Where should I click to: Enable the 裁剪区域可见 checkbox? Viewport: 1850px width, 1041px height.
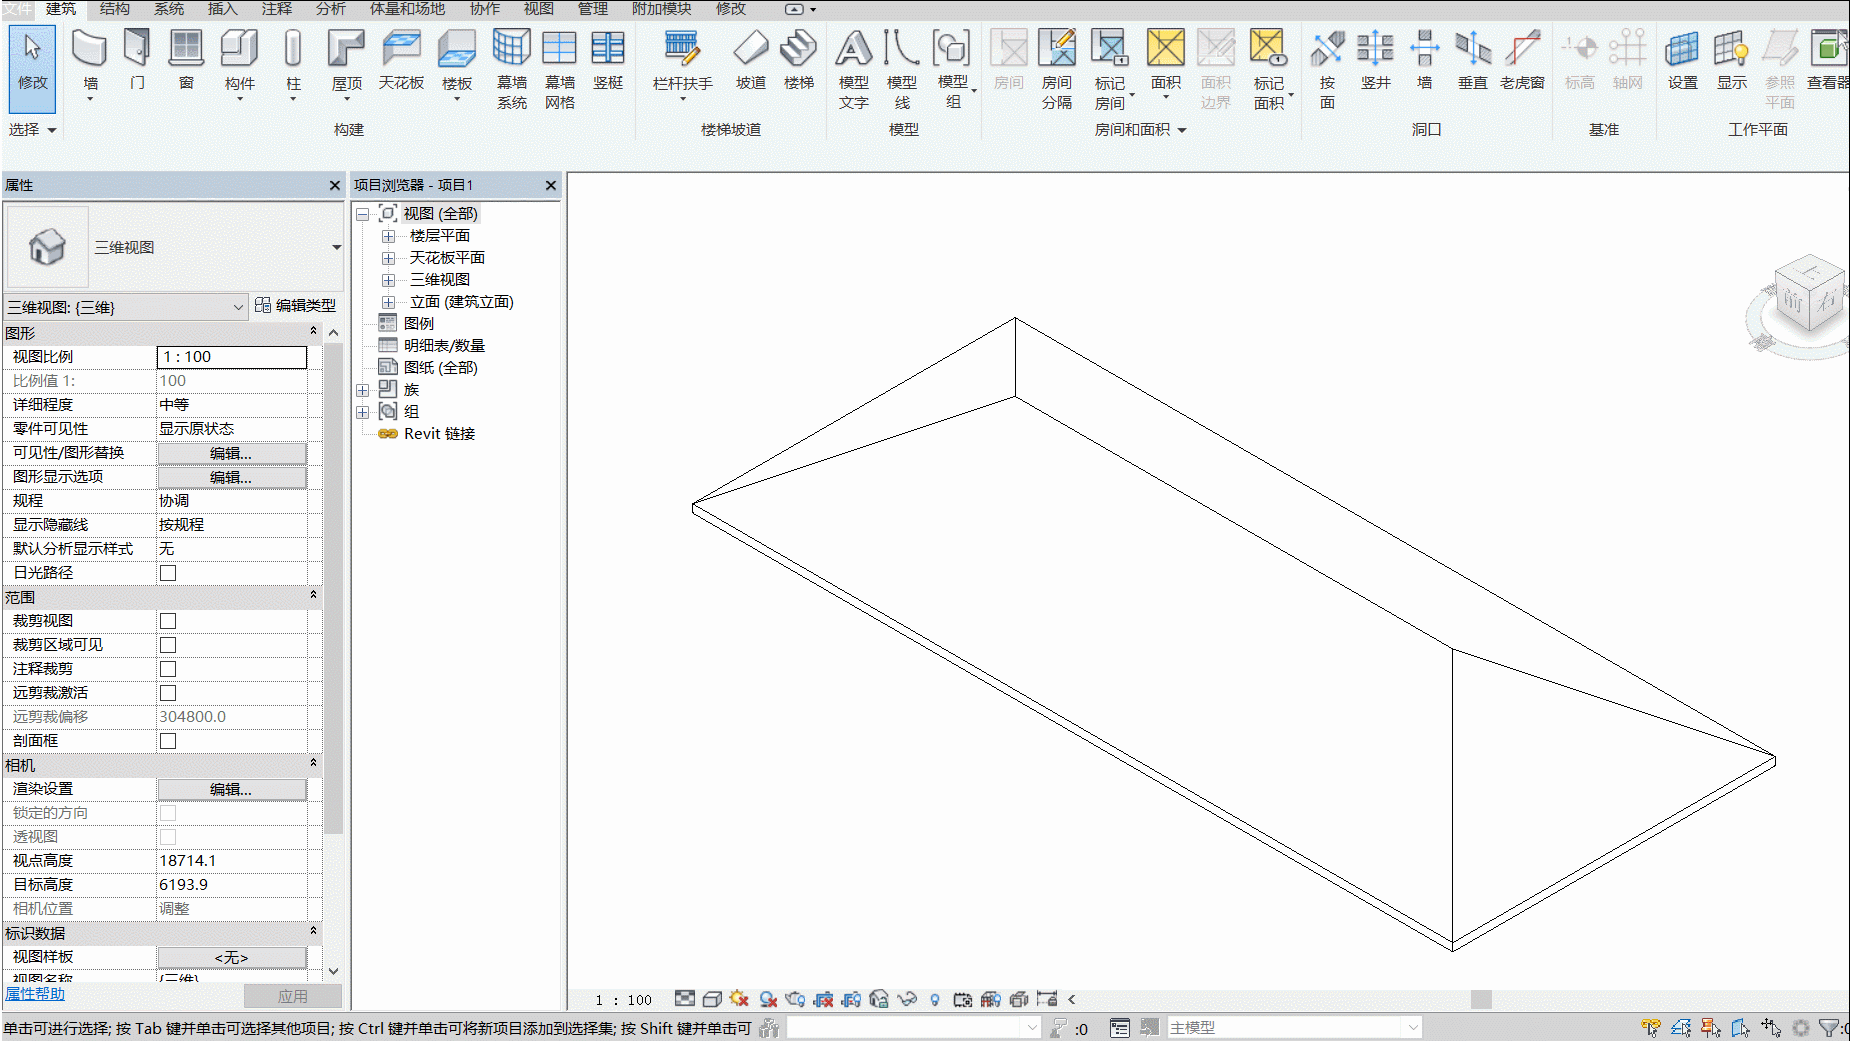168,645
